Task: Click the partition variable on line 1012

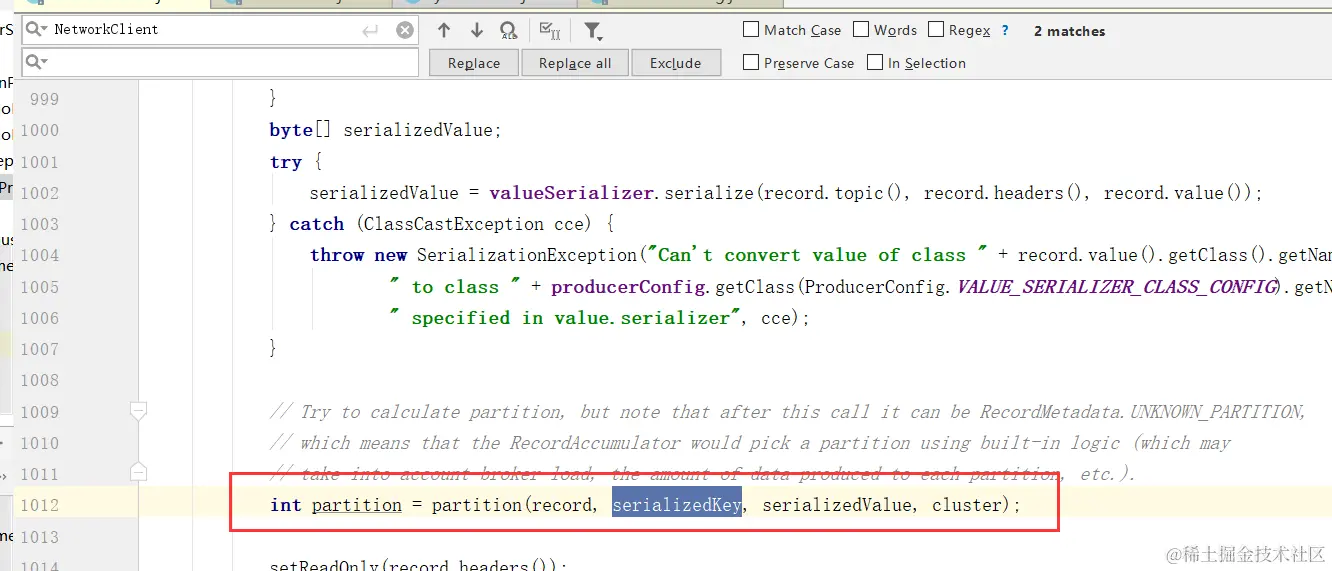Action: (x=356, y=505)
